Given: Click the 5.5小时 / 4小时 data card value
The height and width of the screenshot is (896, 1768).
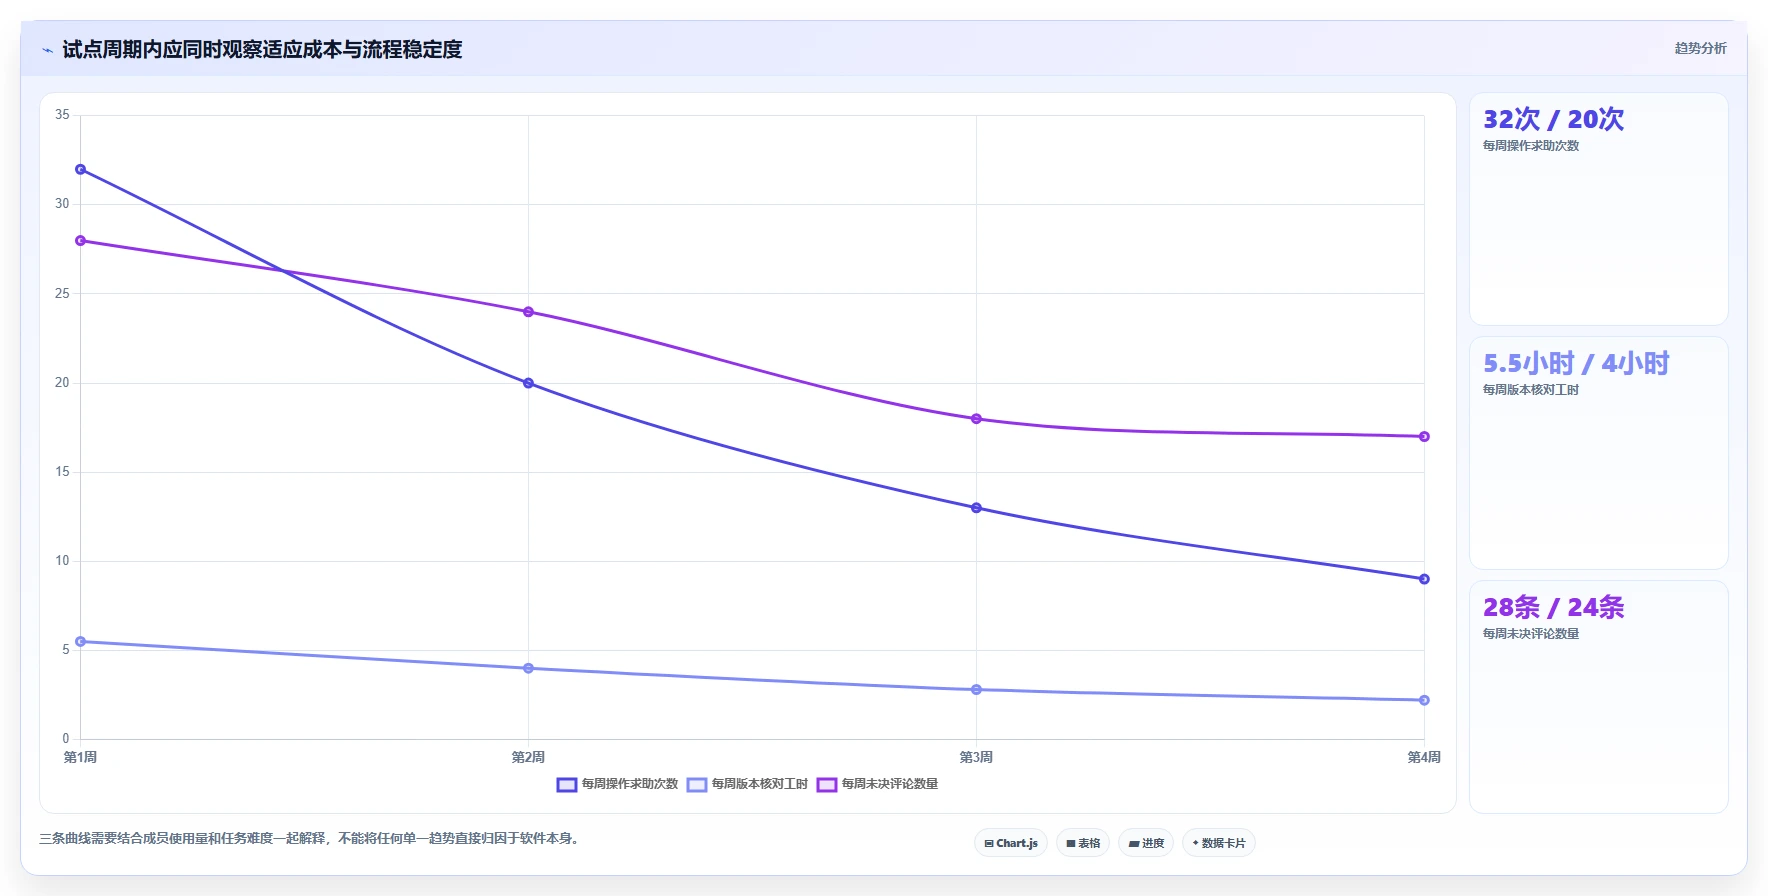Looking at the screenshot, I should click(1576, 363).
